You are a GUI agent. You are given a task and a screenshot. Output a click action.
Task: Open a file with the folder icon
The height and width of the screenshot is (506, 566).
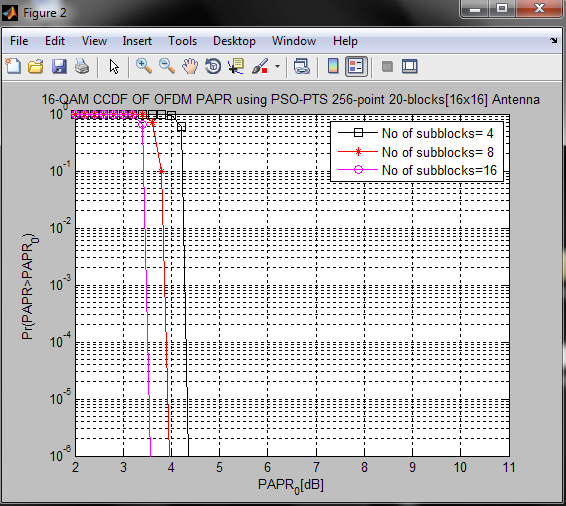[x=36, y=67]
